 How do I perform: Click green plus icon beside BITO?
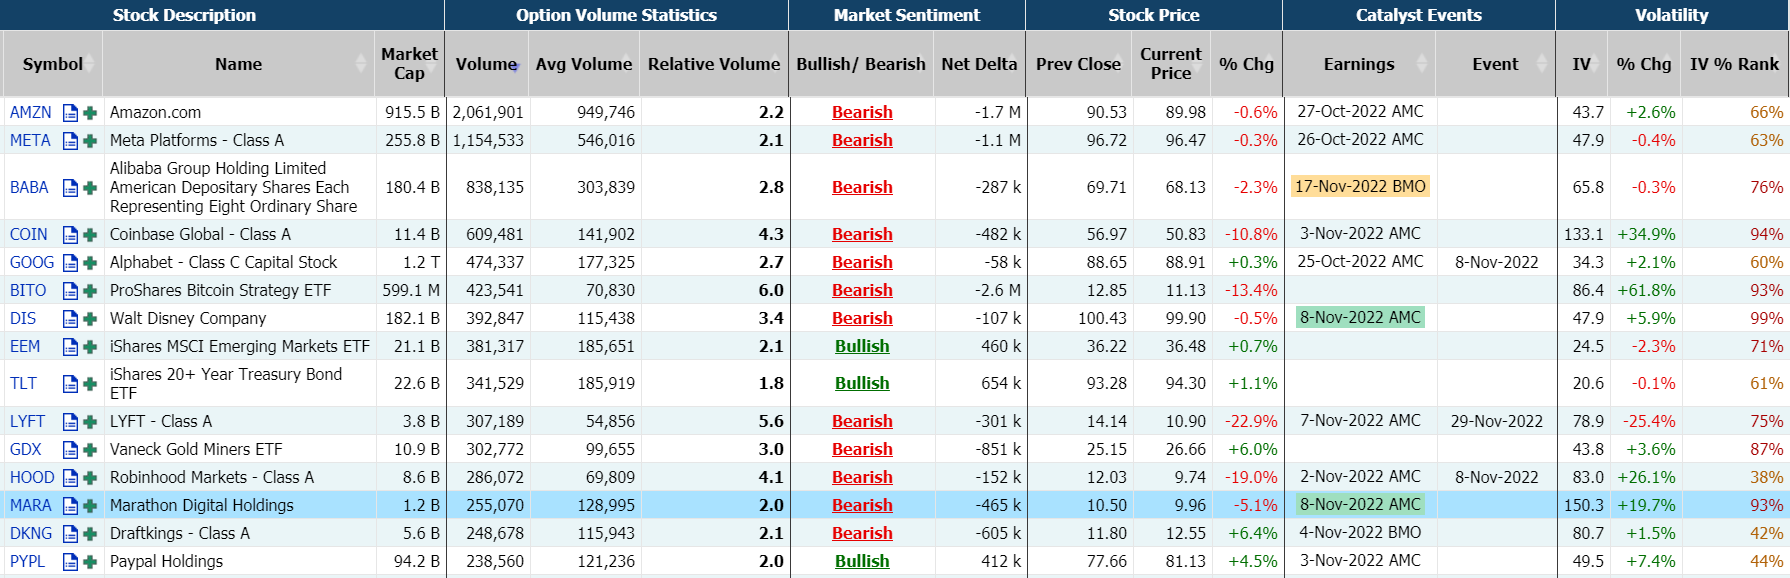(x=90, y=291)
